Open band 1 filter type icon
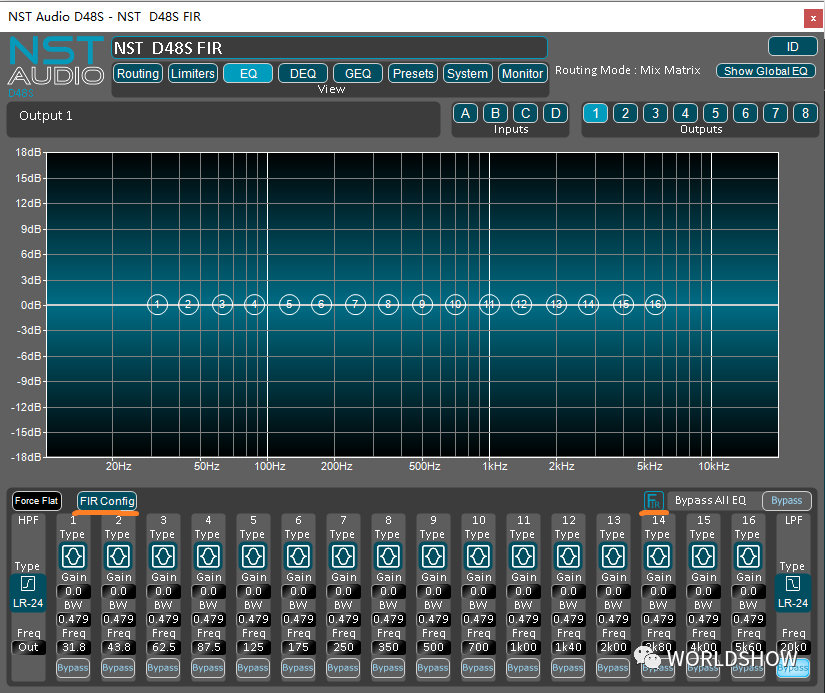The height and width of the screenshot is (693, 825). coord(73,556)
